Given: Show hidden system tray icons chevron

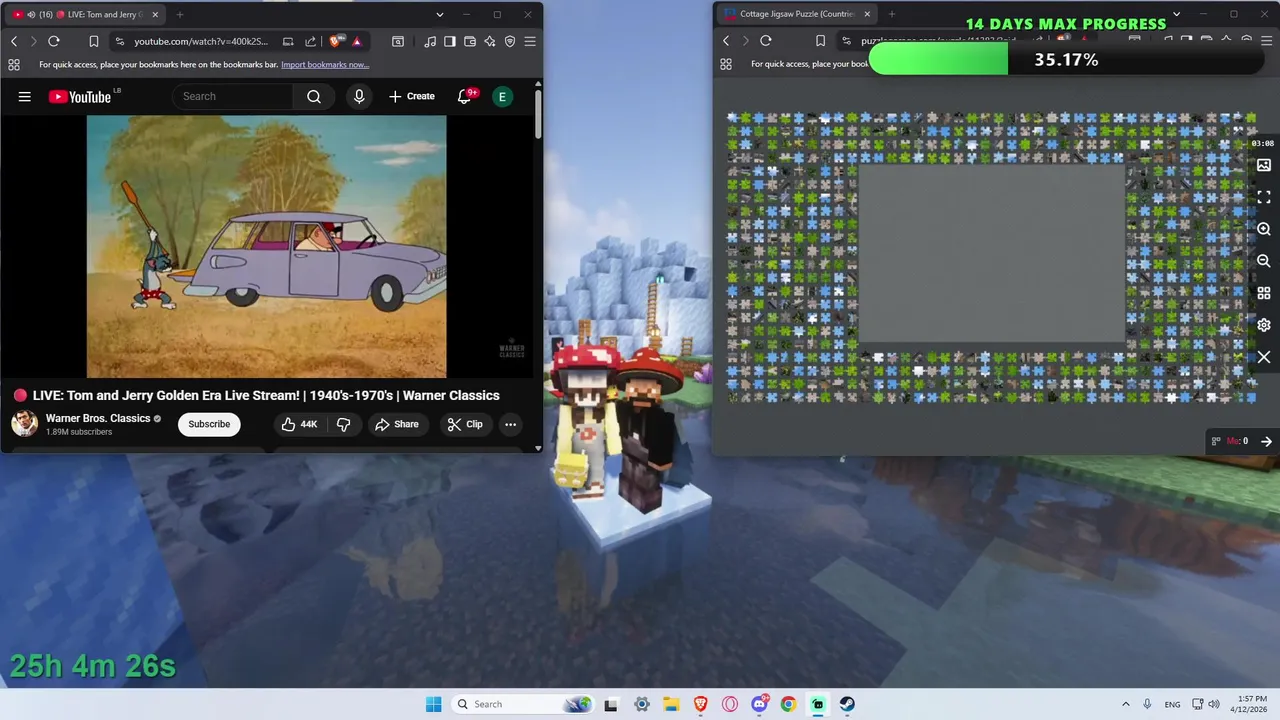Looking at the screenshot, I should [1126, 704].
